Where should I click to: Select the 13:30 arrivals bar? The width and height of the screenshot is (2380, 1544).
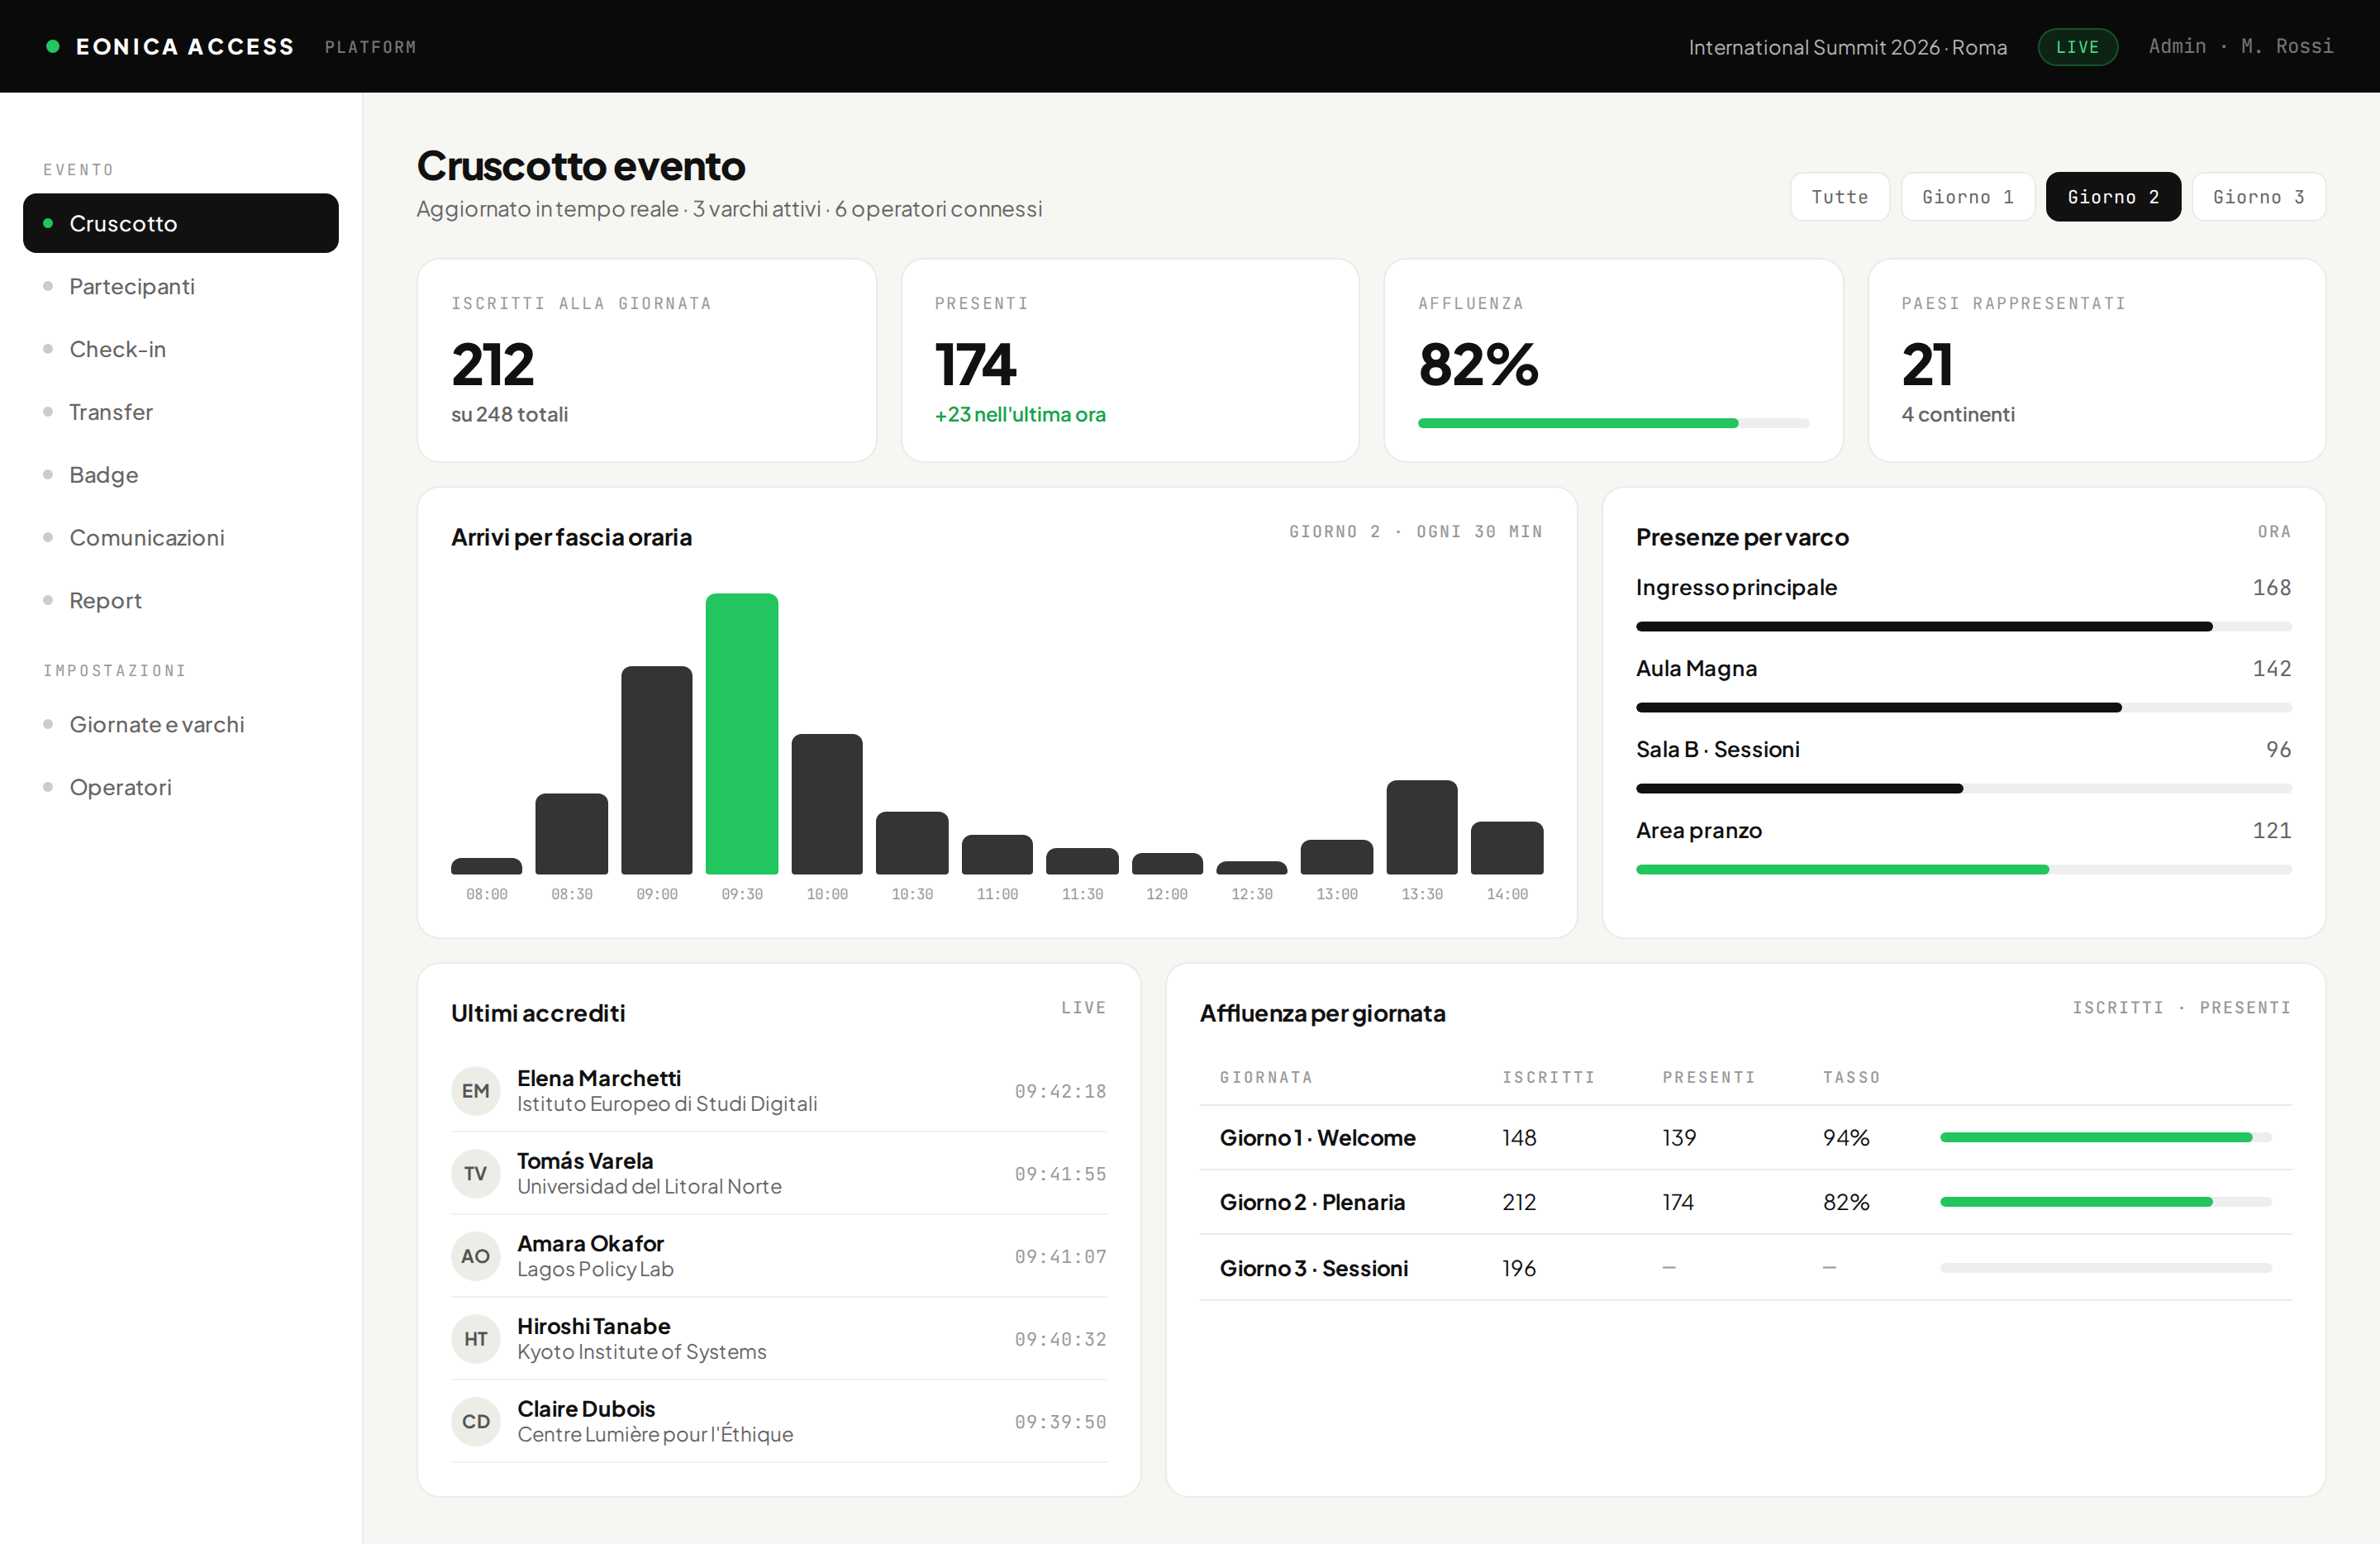pyautogui.click(x=1422, y=828)
